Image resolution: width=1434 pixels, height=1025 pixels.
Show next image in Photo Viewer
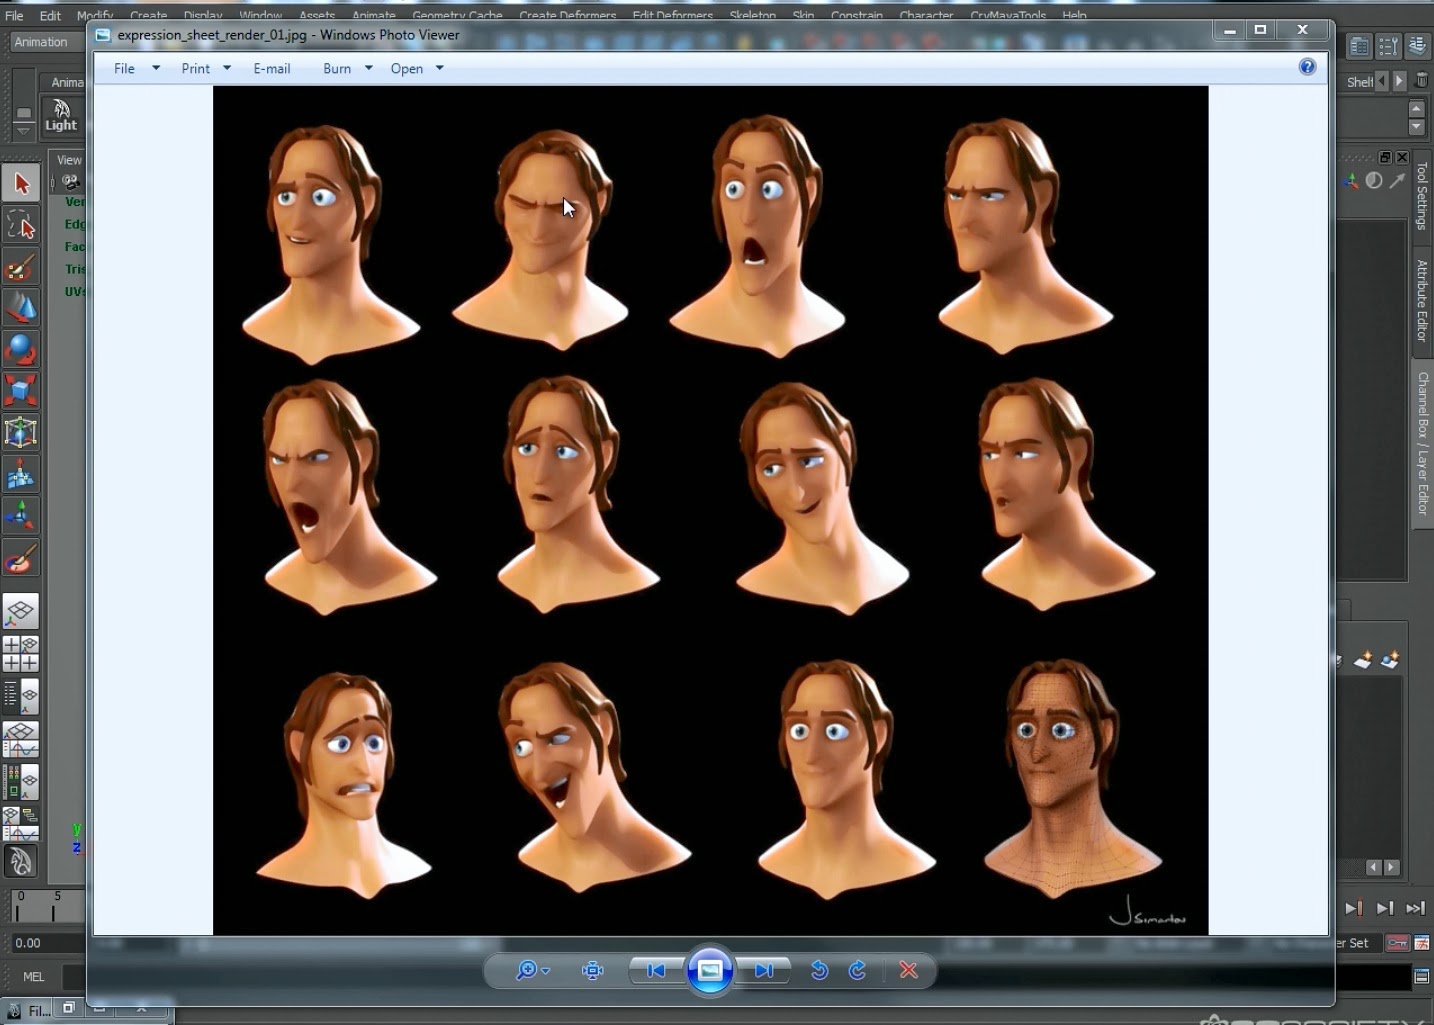tap(764, 970)
